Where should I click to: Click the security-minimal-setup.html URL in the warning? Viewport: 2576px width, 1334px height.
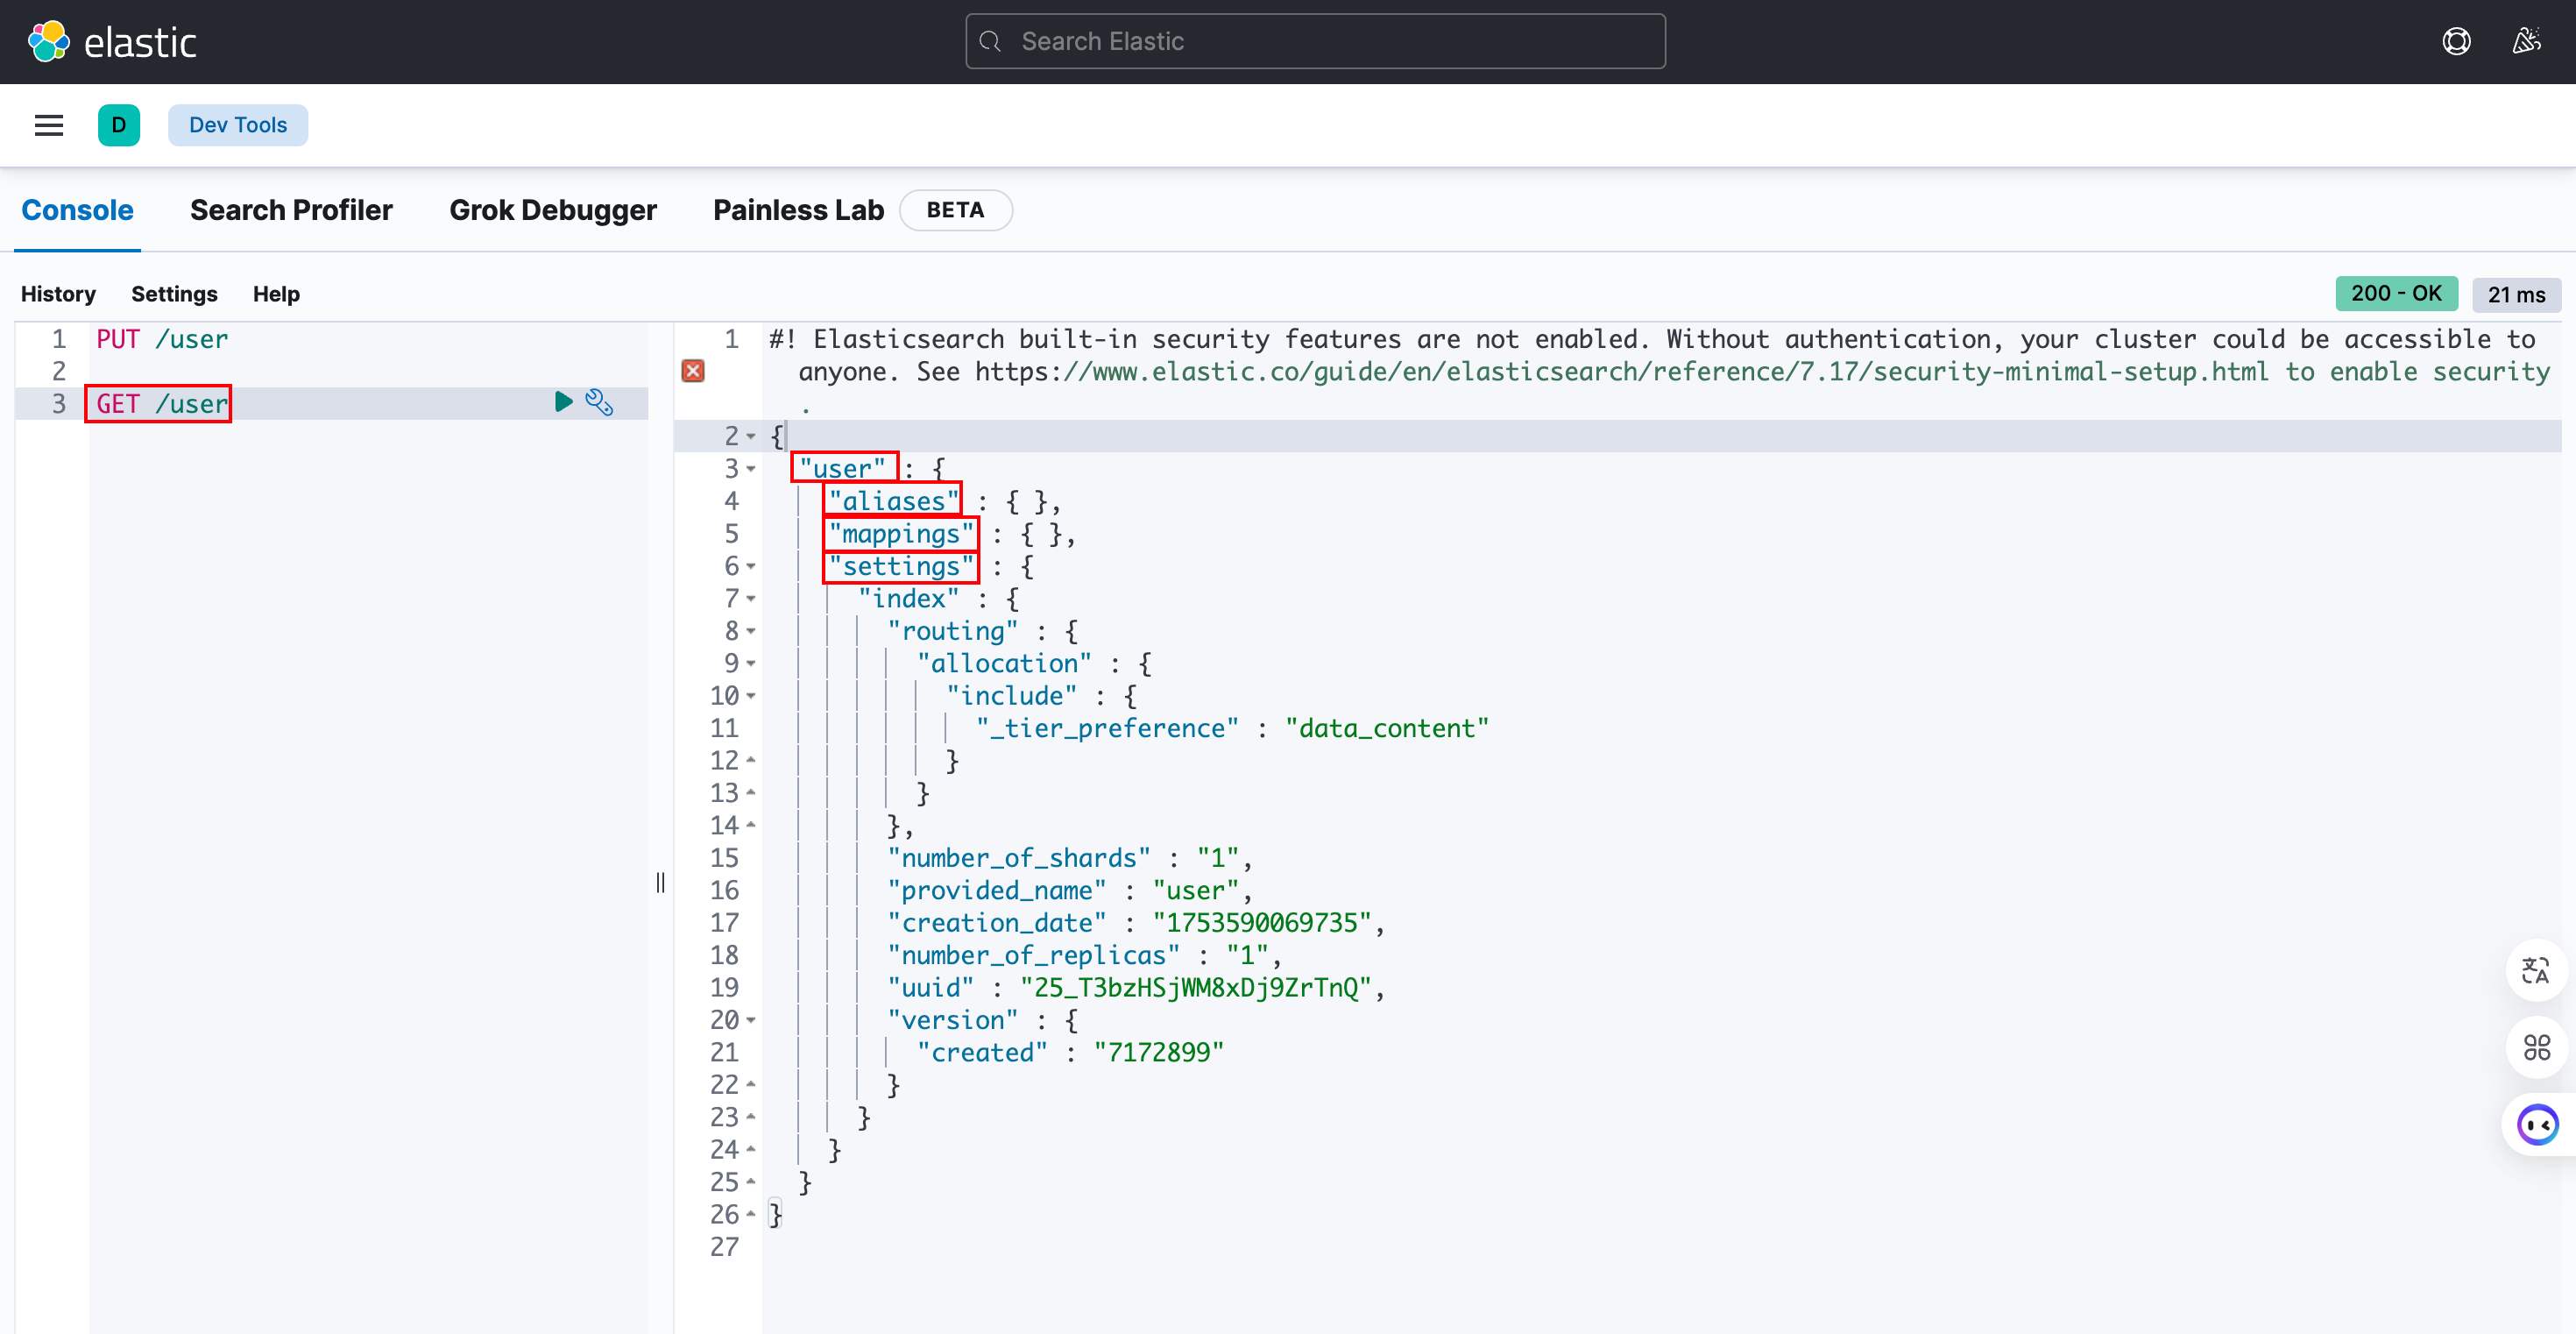click(1622, 372)
